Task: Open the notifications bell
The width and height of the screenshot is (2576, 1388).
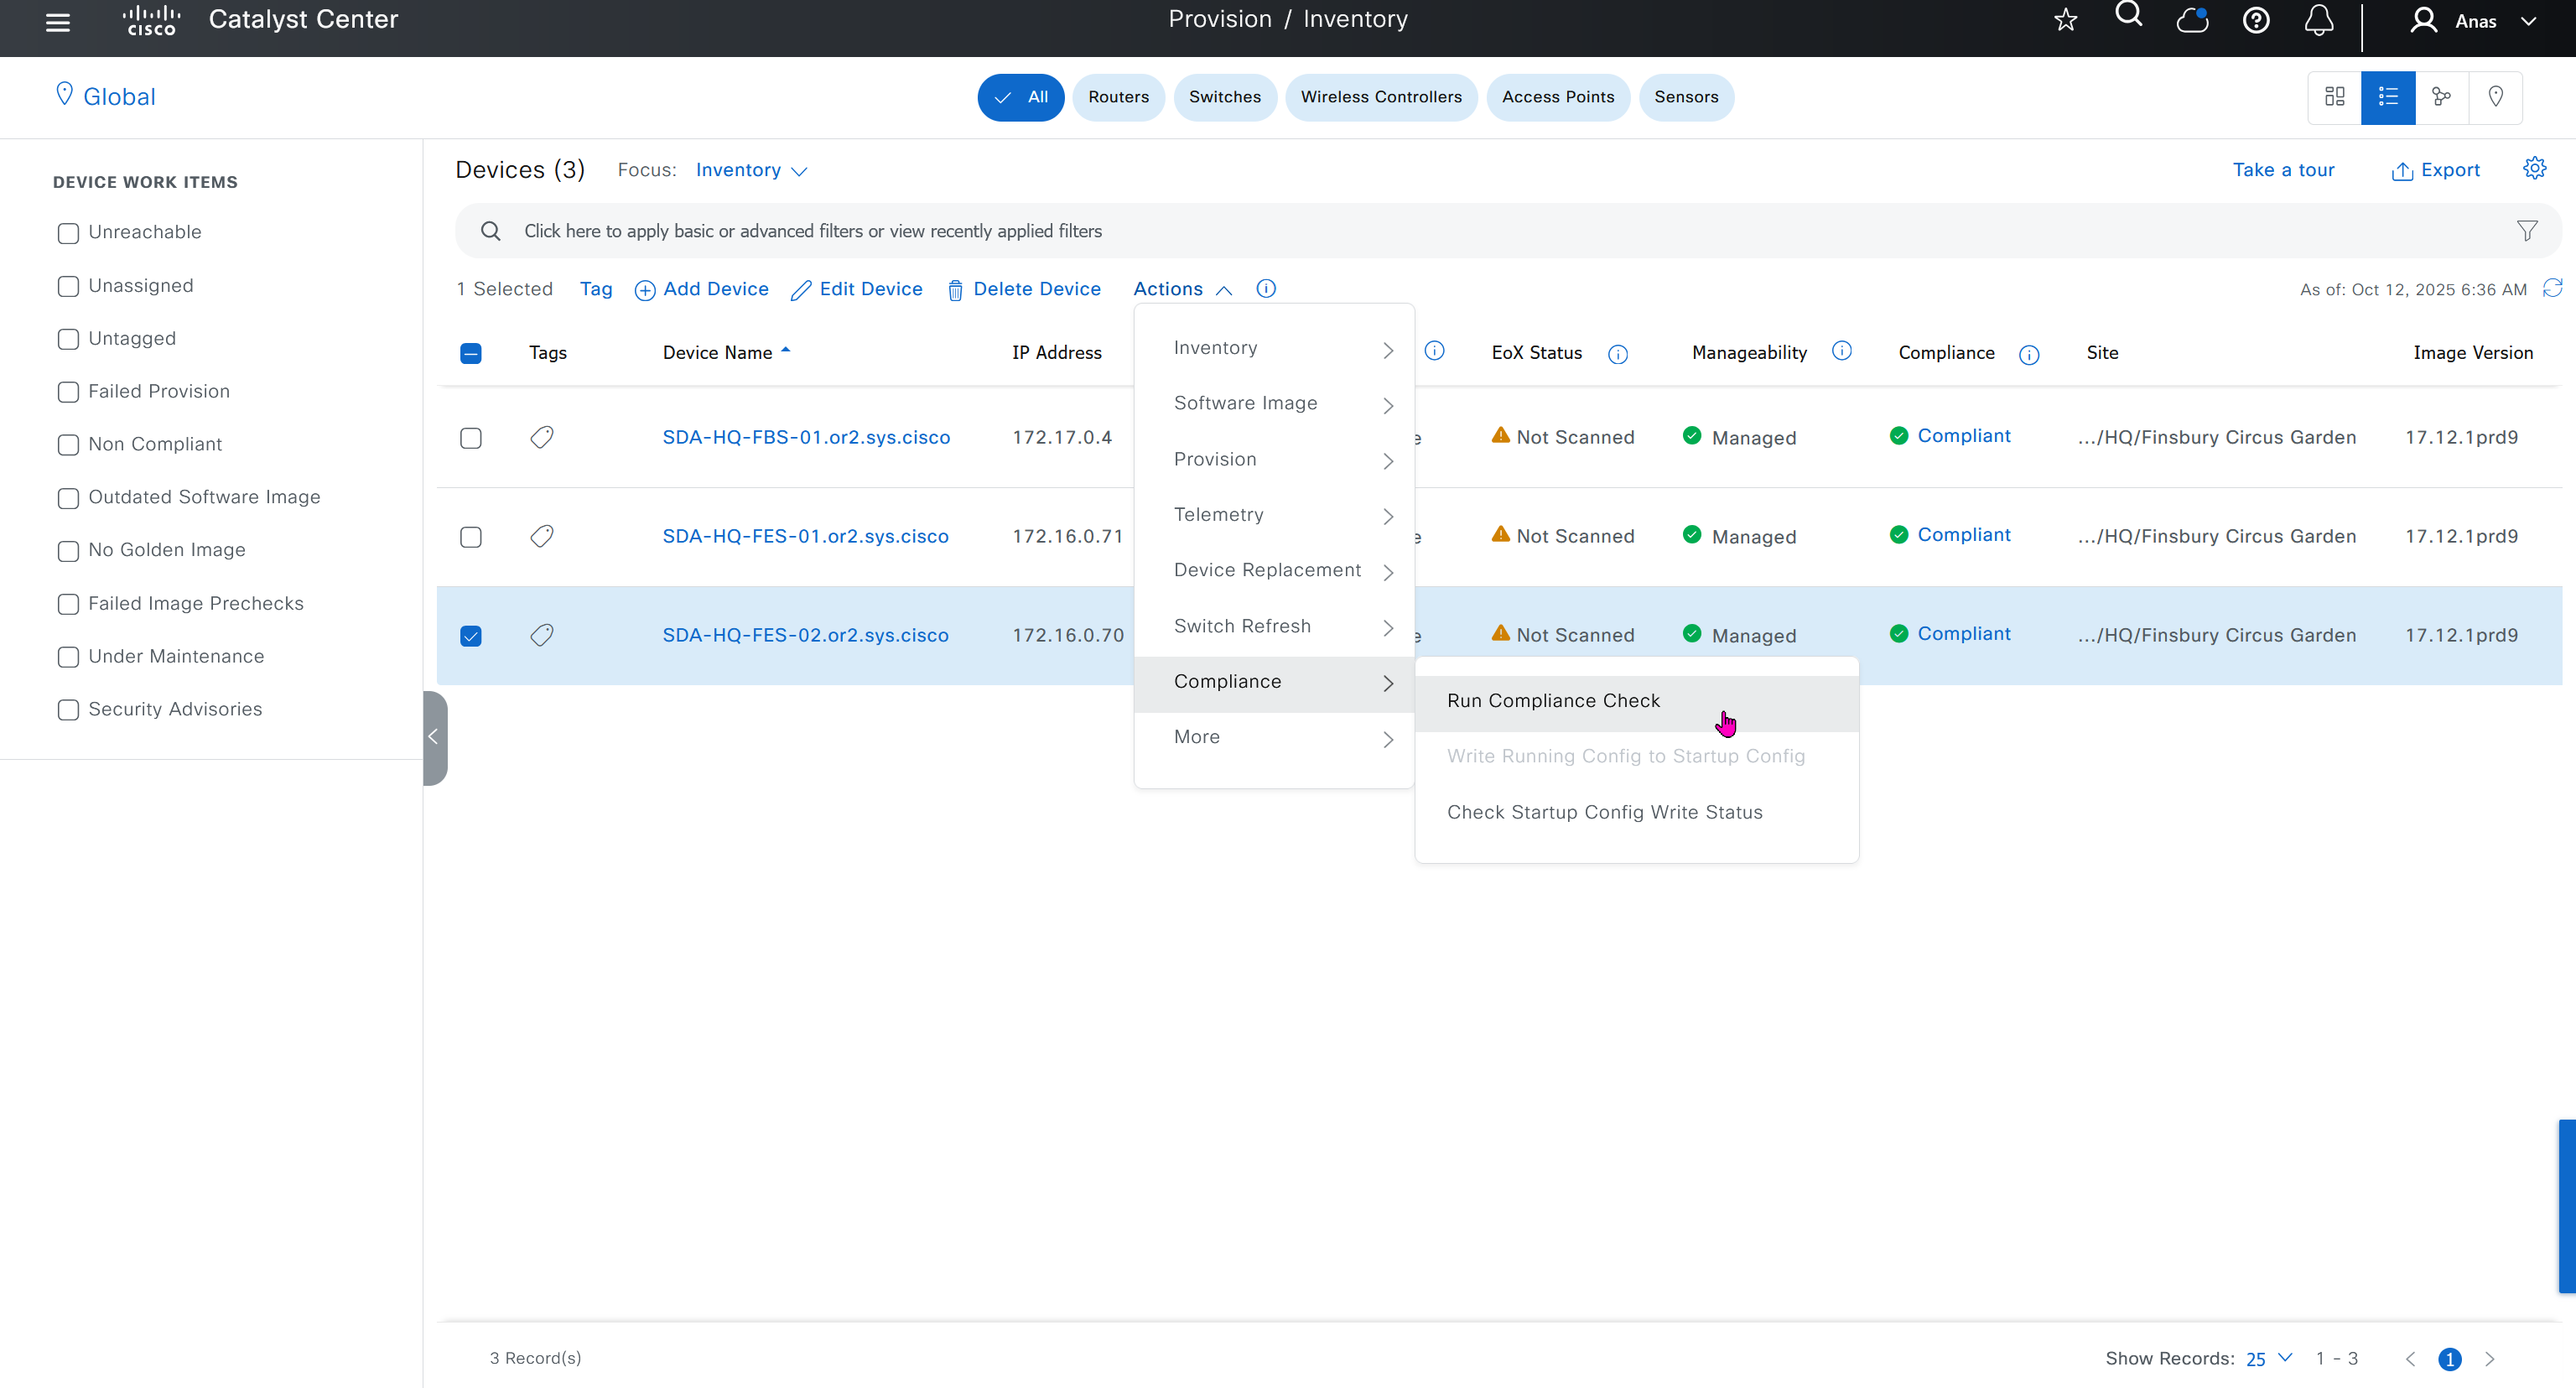Action: 2318,20
